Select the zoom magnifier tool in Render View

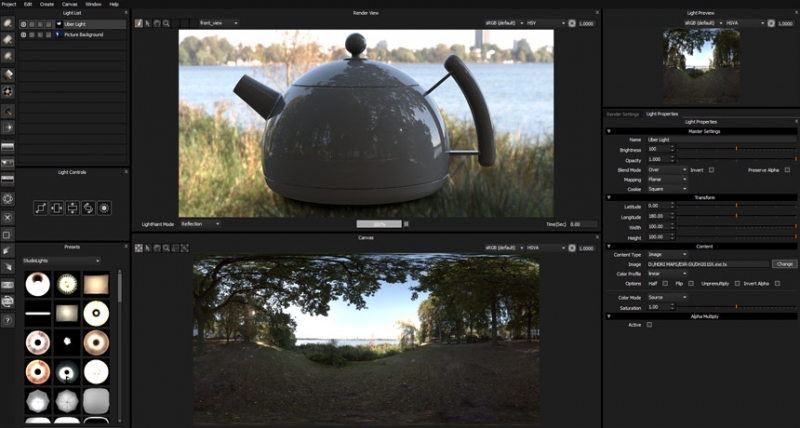pyautogui.click(x=166, y=23)
